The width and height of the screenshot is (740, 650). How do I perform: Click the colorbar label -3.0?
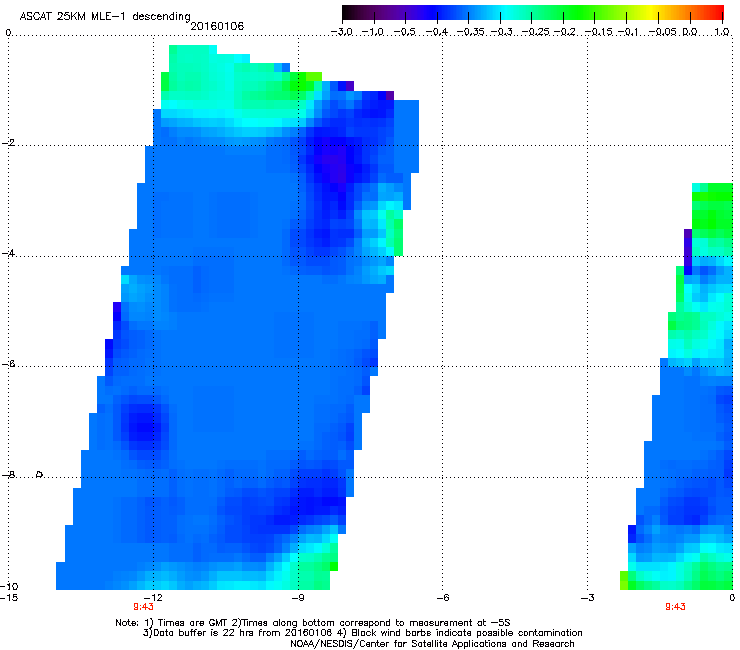[341, 32]
